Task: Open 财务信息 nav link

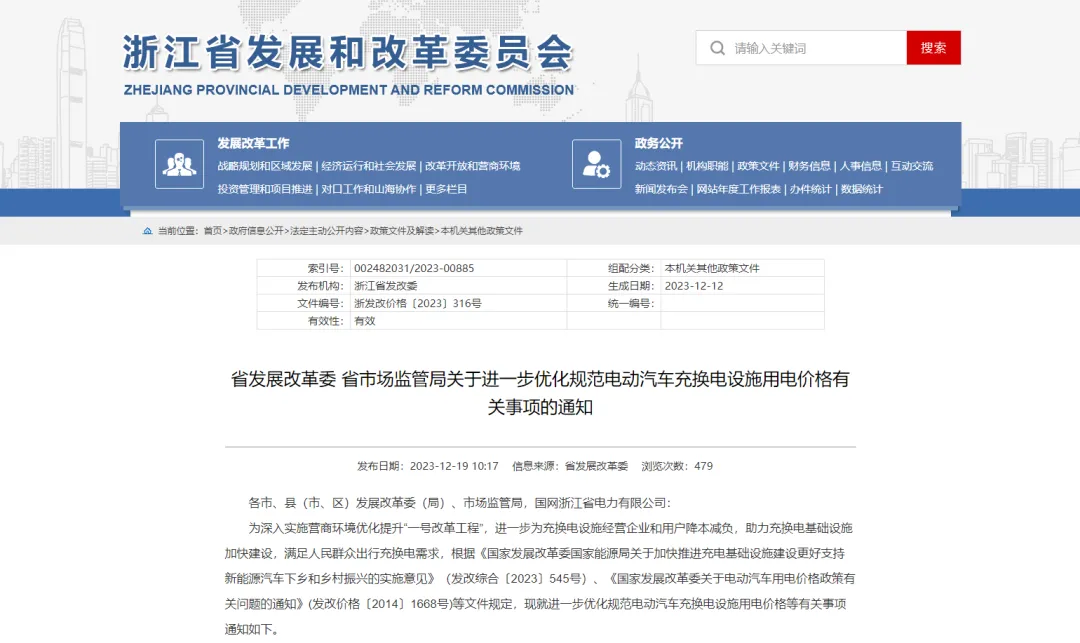Action: pyautogui.click(x=809, y=166)
